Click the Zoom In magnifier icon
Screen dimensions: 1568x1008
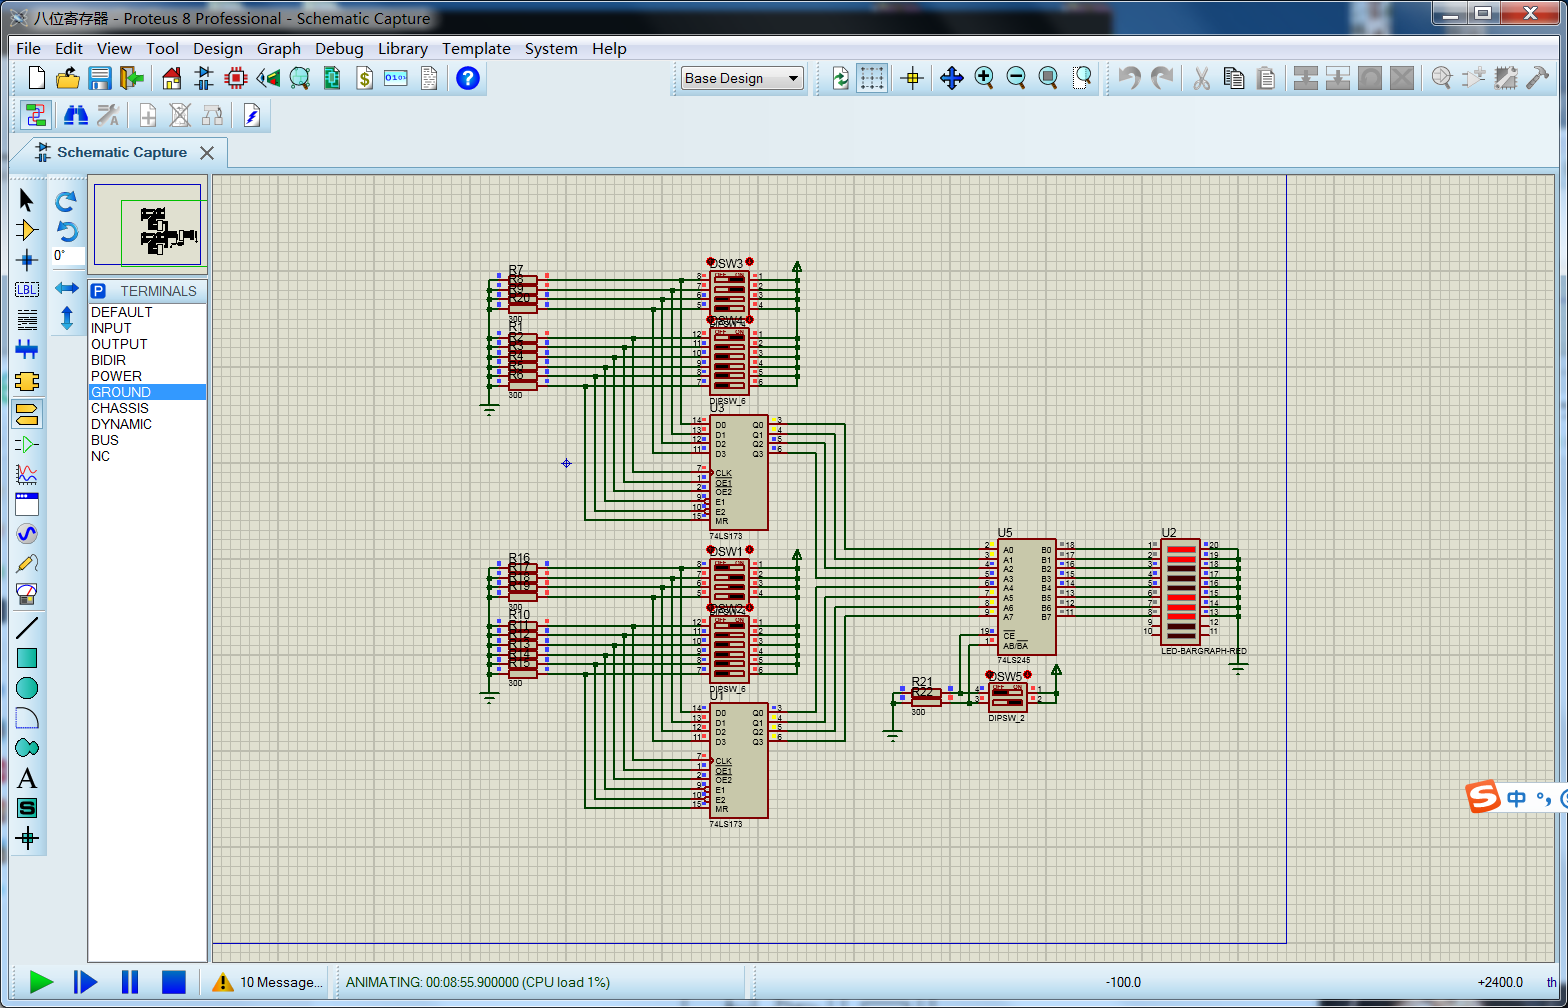click(x=984, y=78)
